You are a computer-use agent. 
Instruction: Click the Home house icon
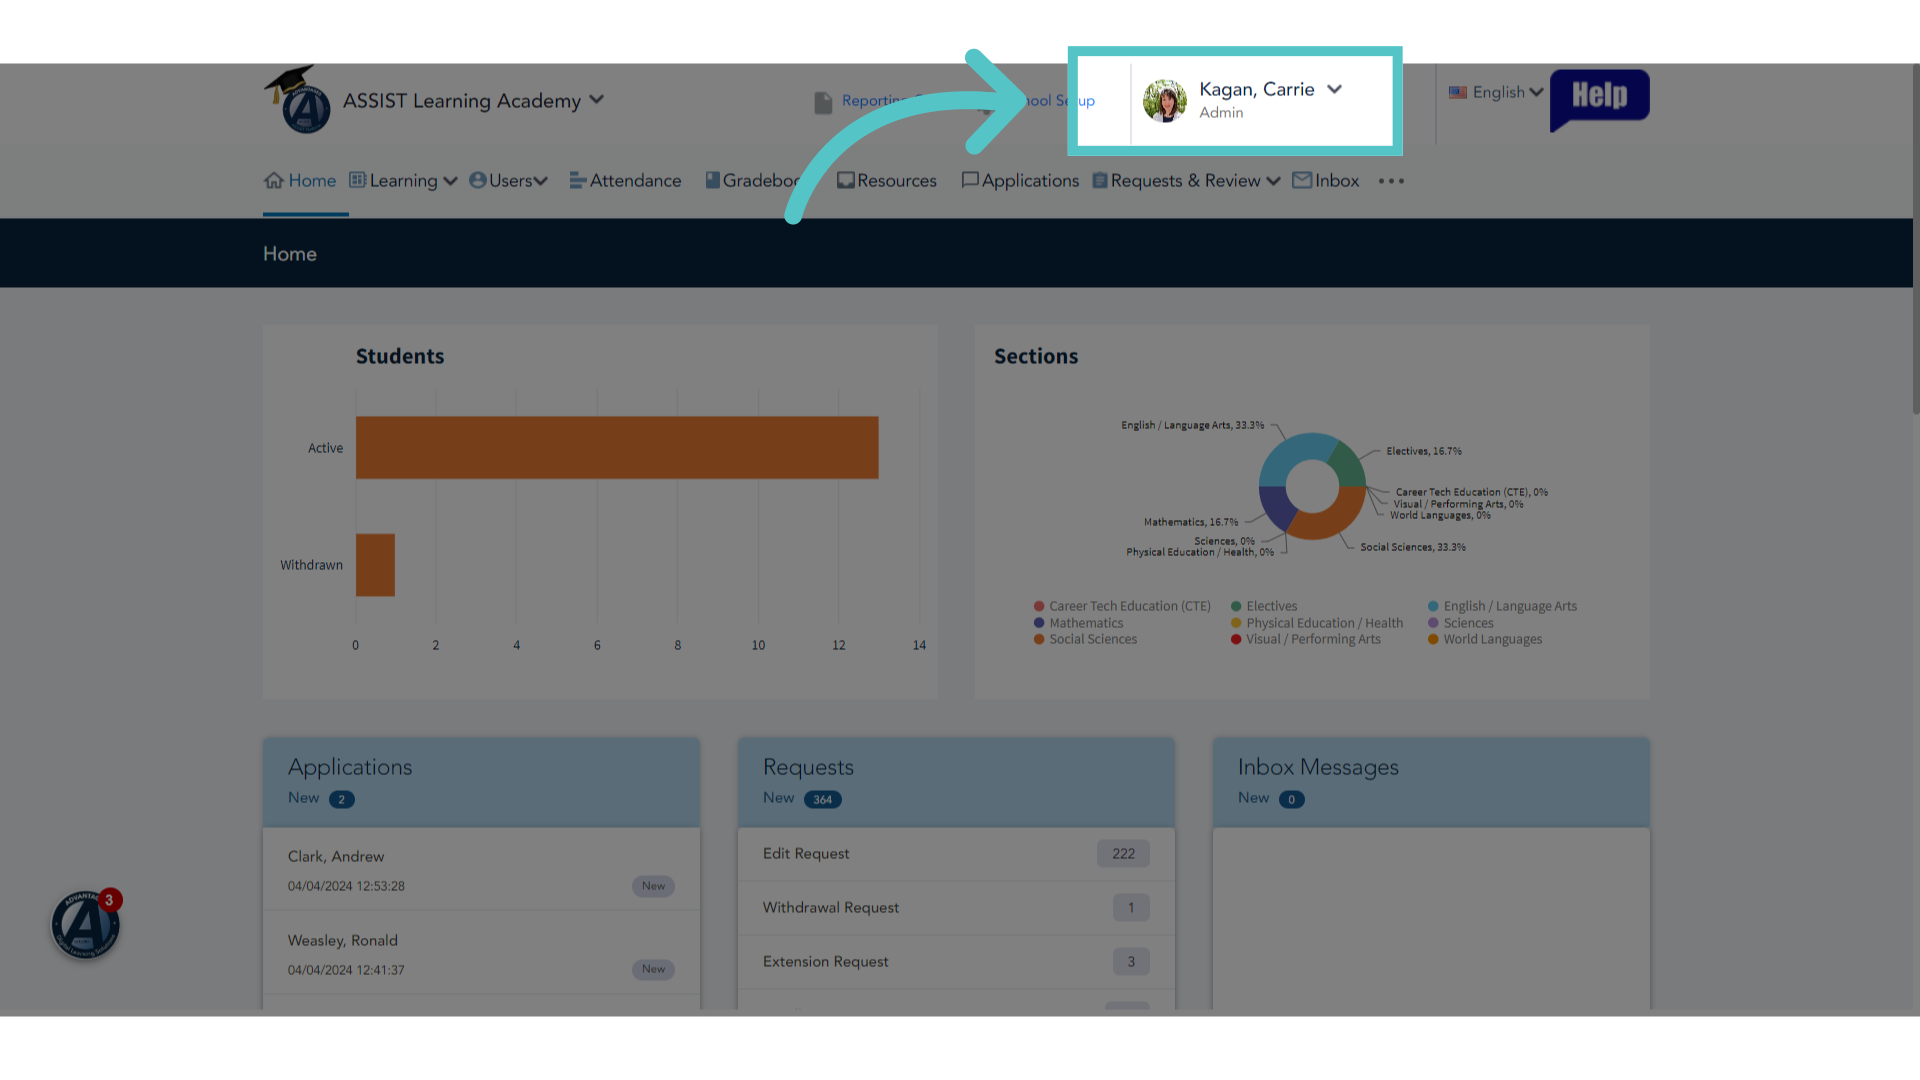[274, 180]
